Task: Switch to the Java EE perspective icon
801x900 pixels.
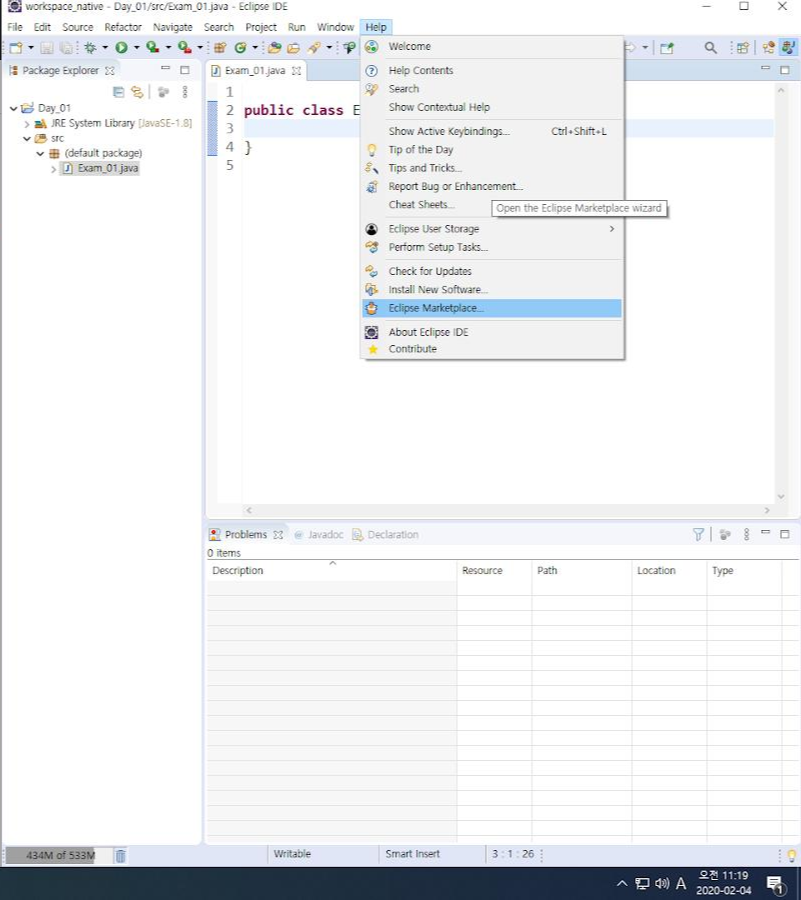Action: click(768, 48)
